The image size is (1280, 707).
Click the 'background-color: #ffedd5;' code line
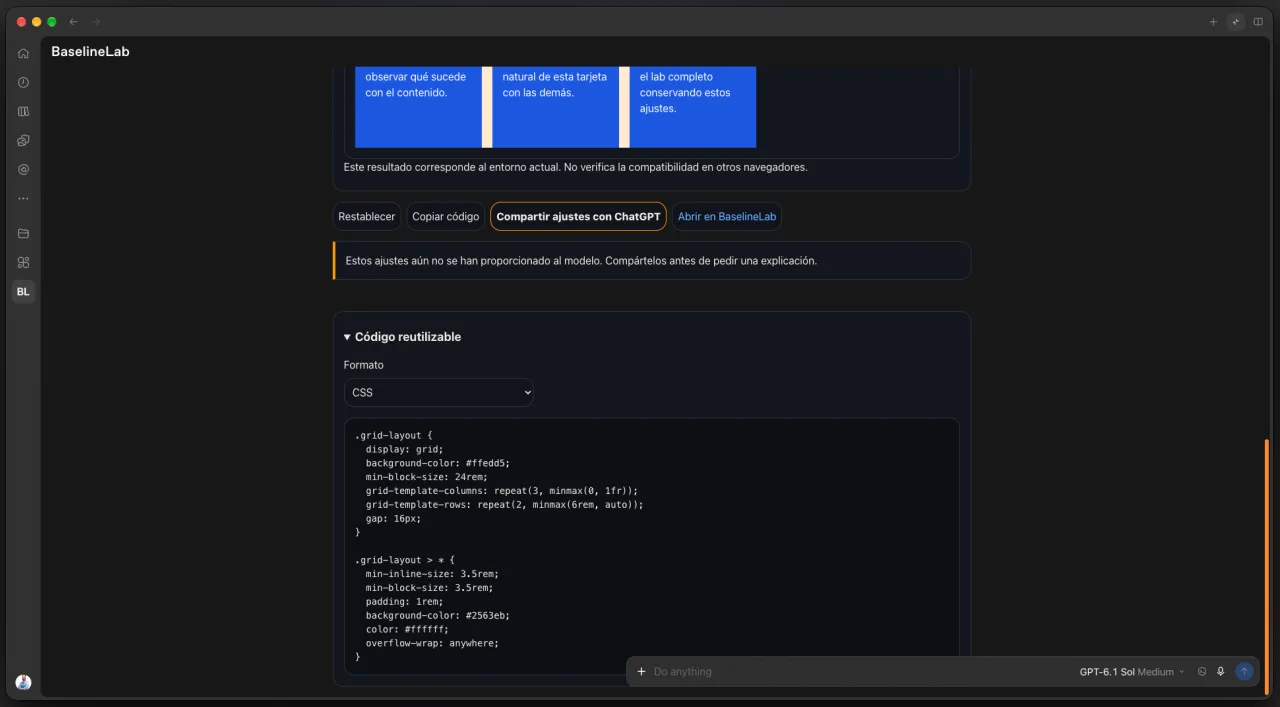(438, 464)
